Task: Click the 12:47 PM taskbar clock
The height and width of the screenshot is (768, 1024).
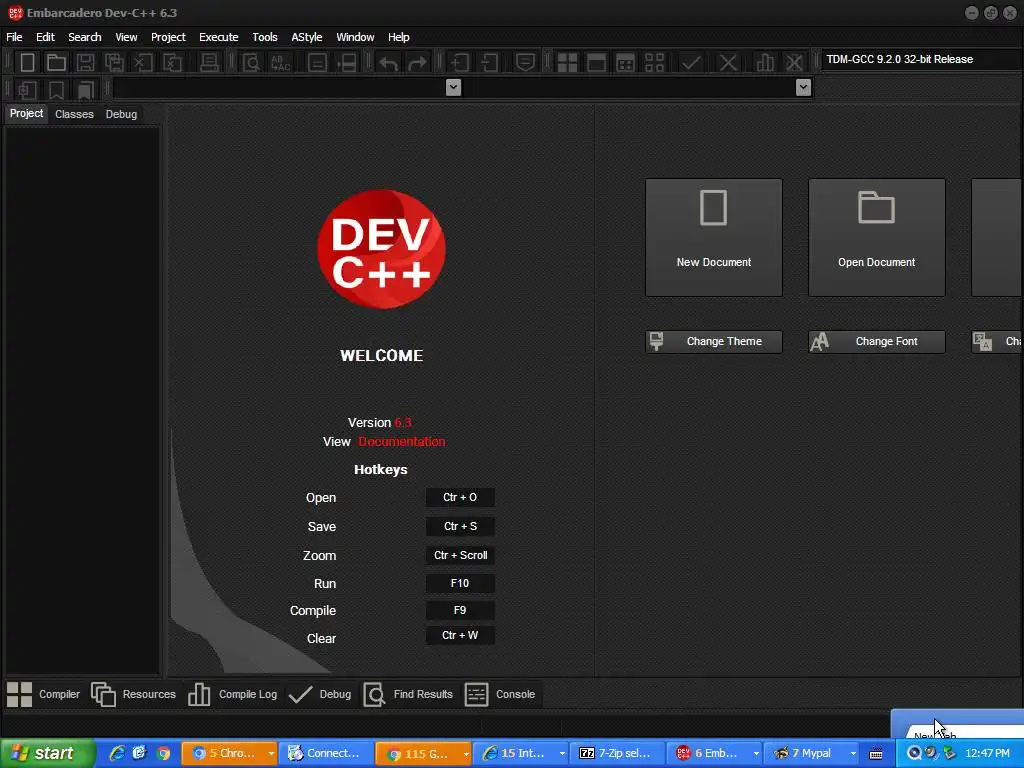Action: pyautogui.click(x=987, y=754)
